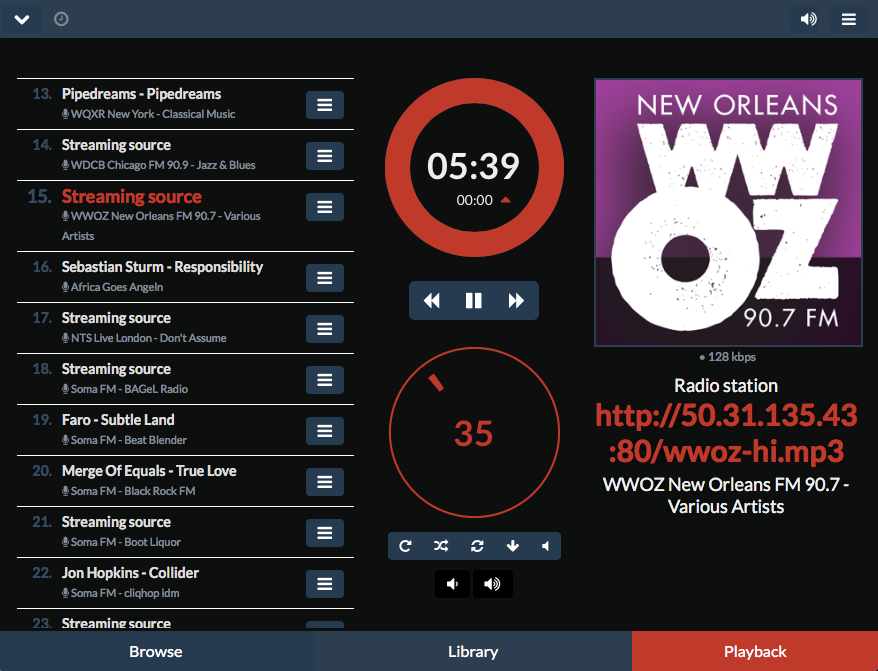Viewport: 878px width, 671px height.
Task: Open menu for WWOZ New Orleans row
Action: (x=325, y=207)
